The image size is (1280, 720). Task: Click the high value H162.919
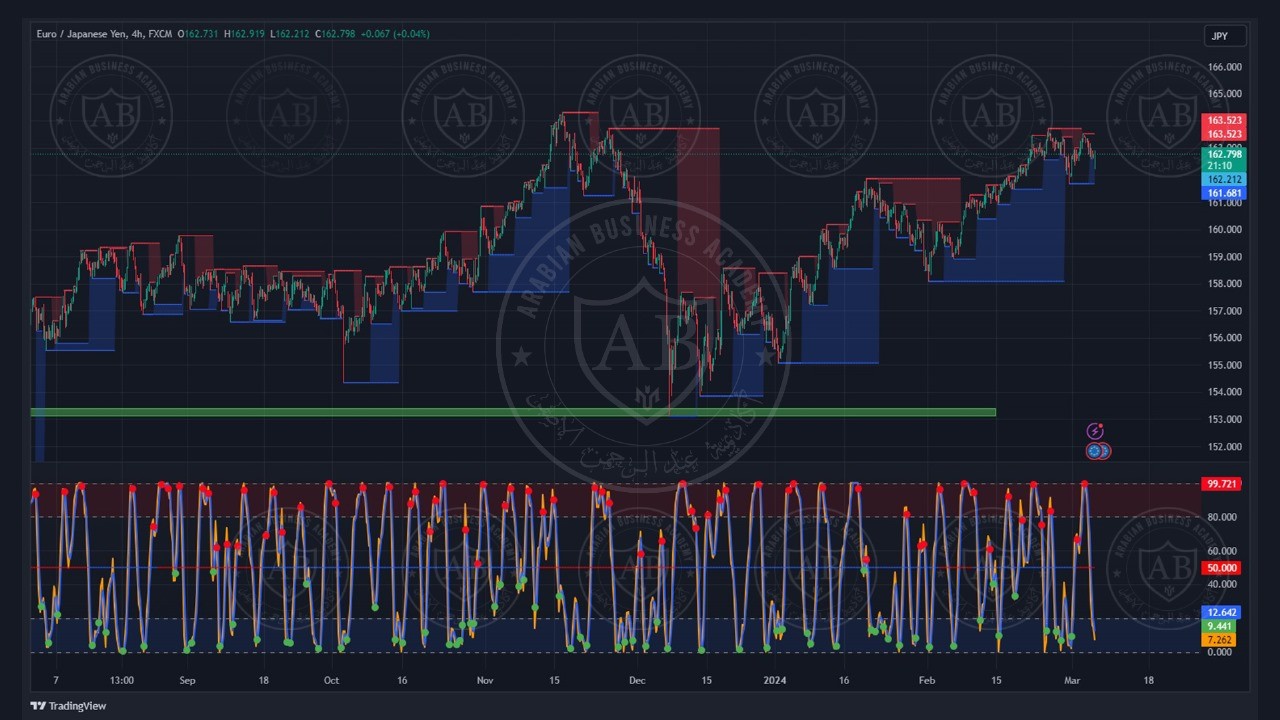245,34
